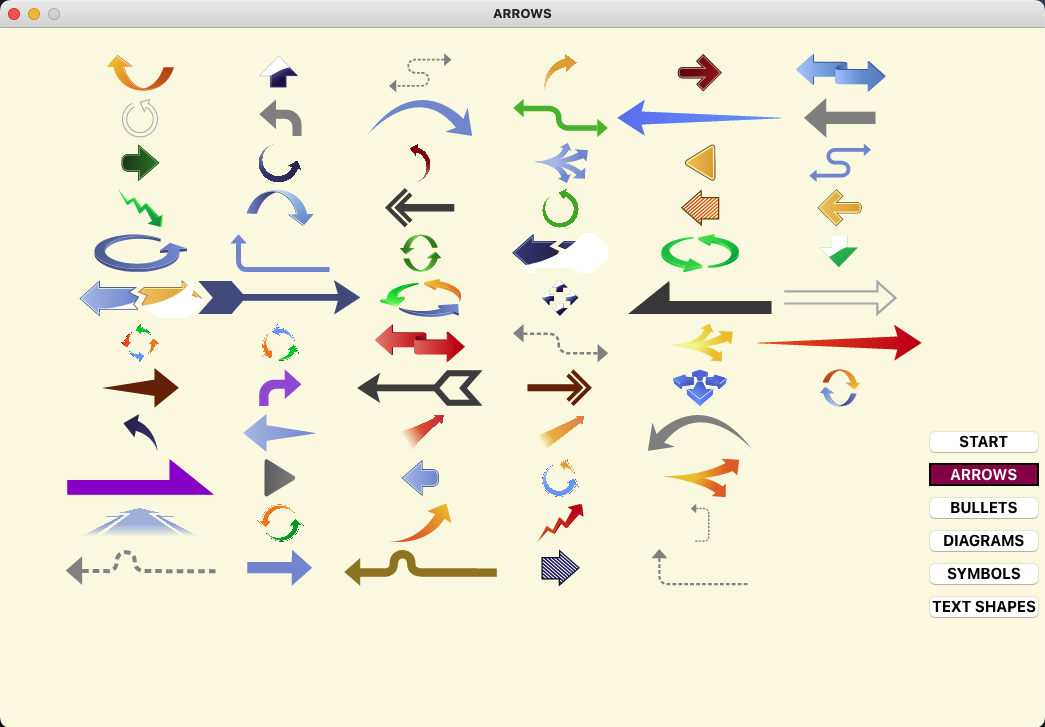
Task: Select the dashed gray long corner arrow
Action: [700, 568]
